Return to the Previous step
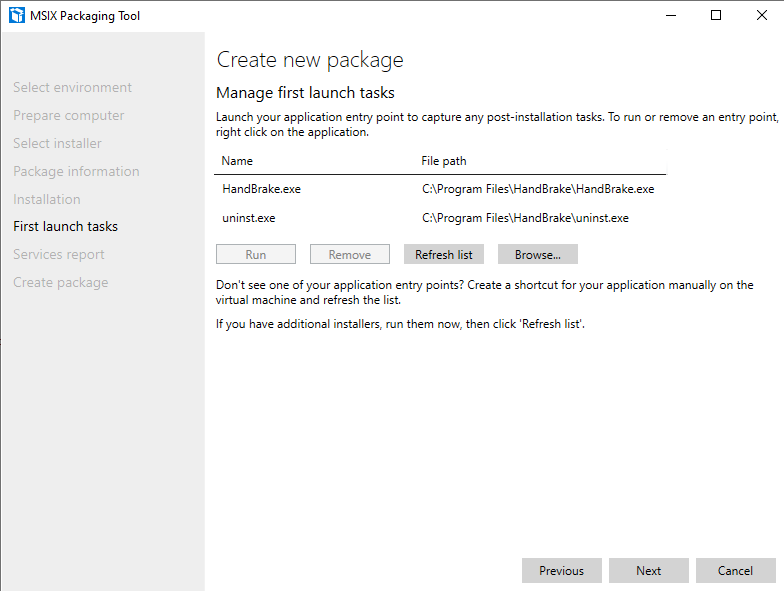Image resolution: width=784 pixels, height=591 pixels. pos(561,571)
